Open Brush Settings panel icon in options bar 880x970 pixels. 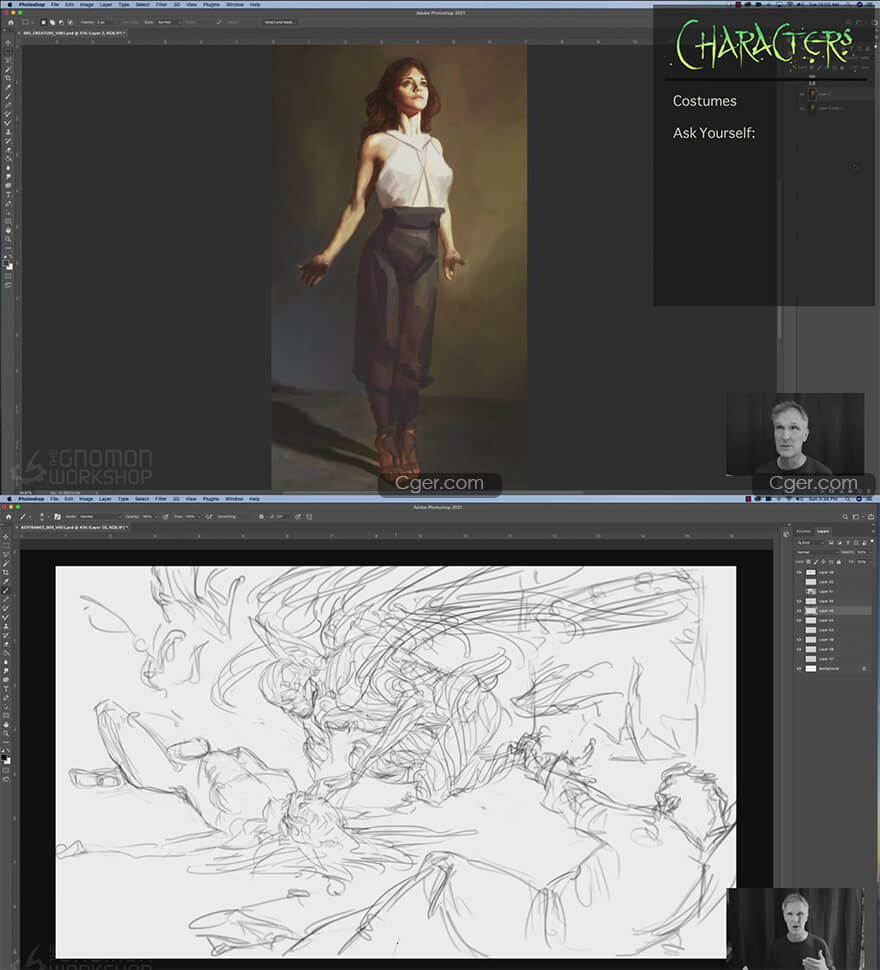(58, 517)
